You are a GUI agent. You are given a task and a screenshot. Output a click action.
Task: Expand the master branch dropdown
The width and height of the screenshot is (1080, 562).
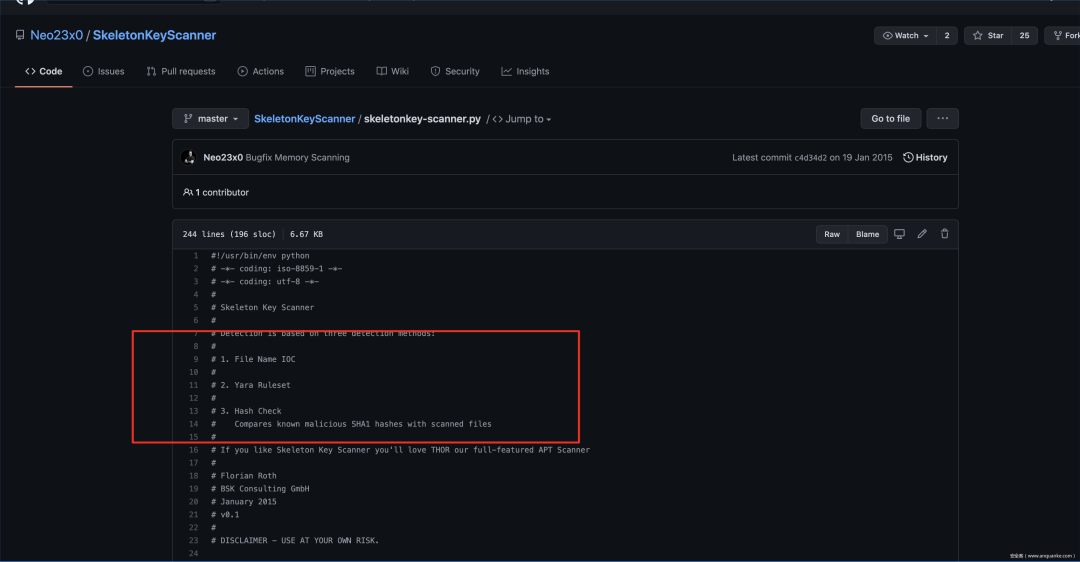(210, 118)
